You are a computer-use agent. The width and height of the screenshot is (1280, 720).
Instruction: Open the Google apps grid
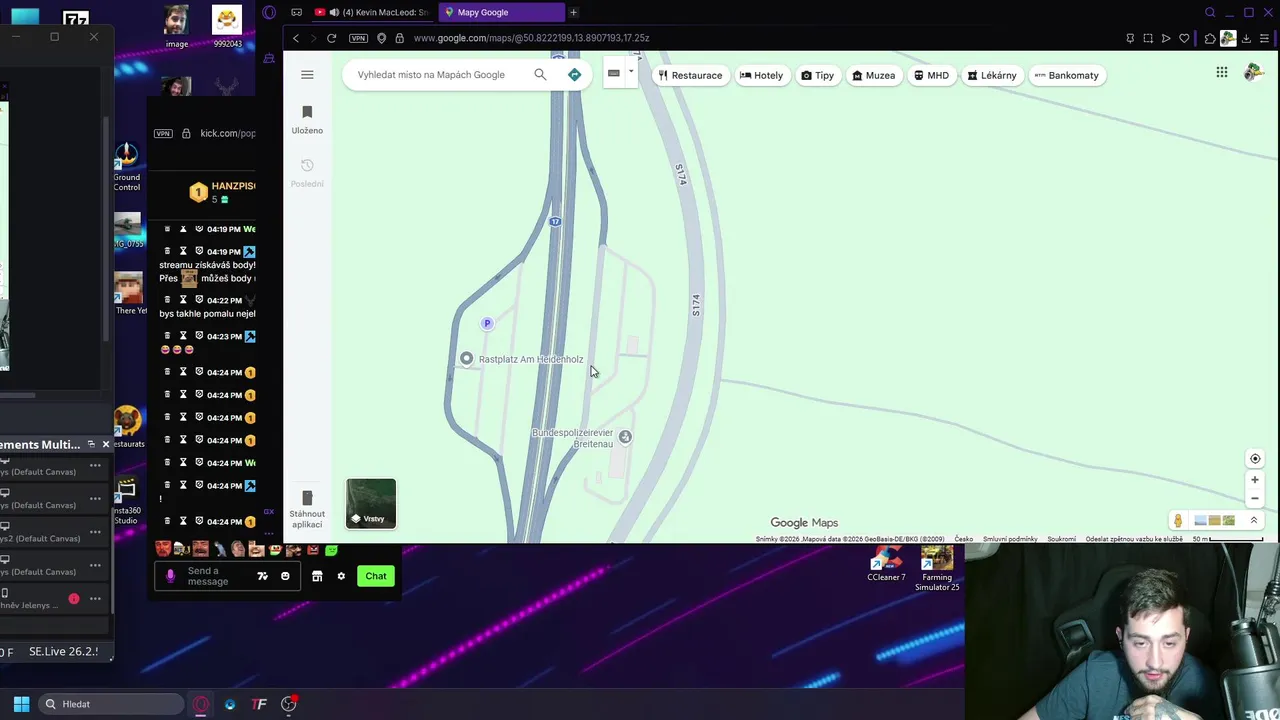pyautogui.click(x=1222, y=72)
